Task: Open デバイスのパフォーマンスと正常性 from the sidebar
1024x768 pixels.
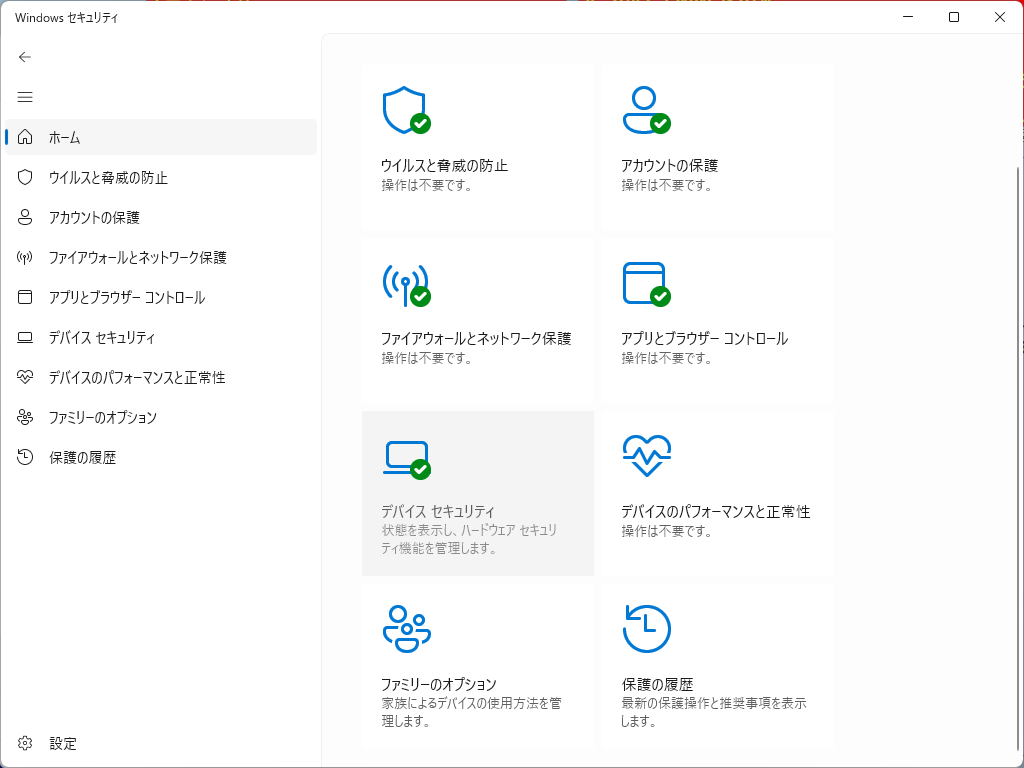Action: (x=161, y=377)
